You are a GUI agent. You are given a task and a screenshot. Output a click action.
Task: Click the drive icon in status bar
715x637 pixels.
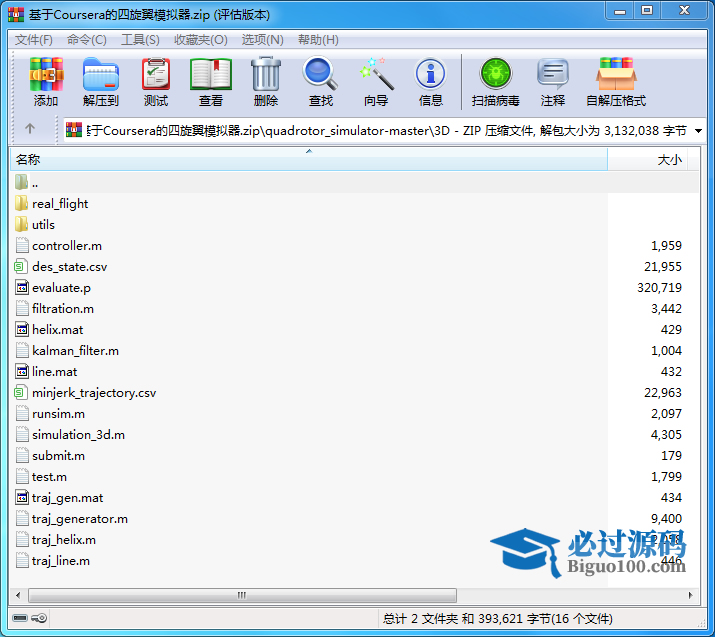[x=20, y=618]
